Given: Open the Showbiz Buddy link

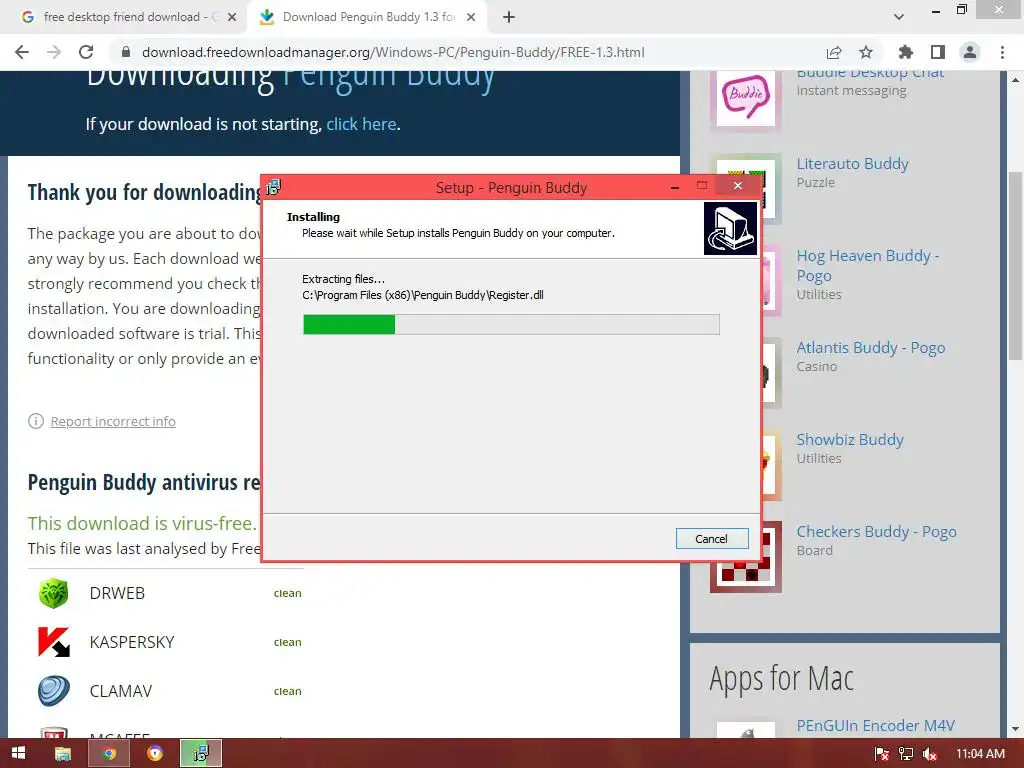Looking at the screenshot, I should (850, 440).
